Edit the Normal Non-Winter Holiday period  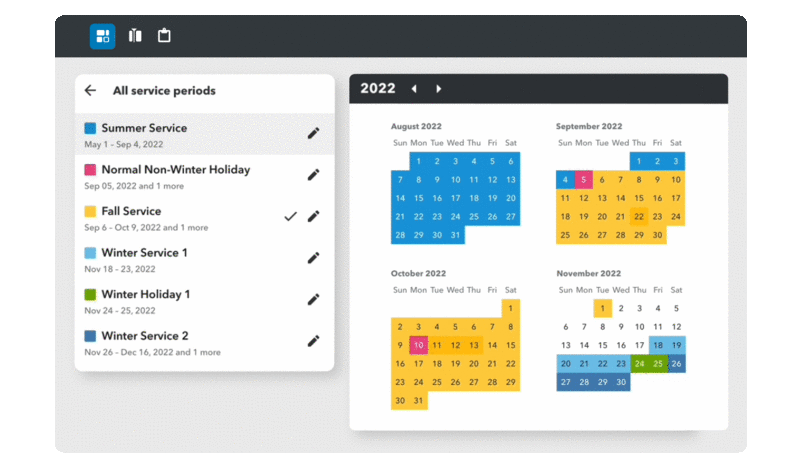(313, 175)
